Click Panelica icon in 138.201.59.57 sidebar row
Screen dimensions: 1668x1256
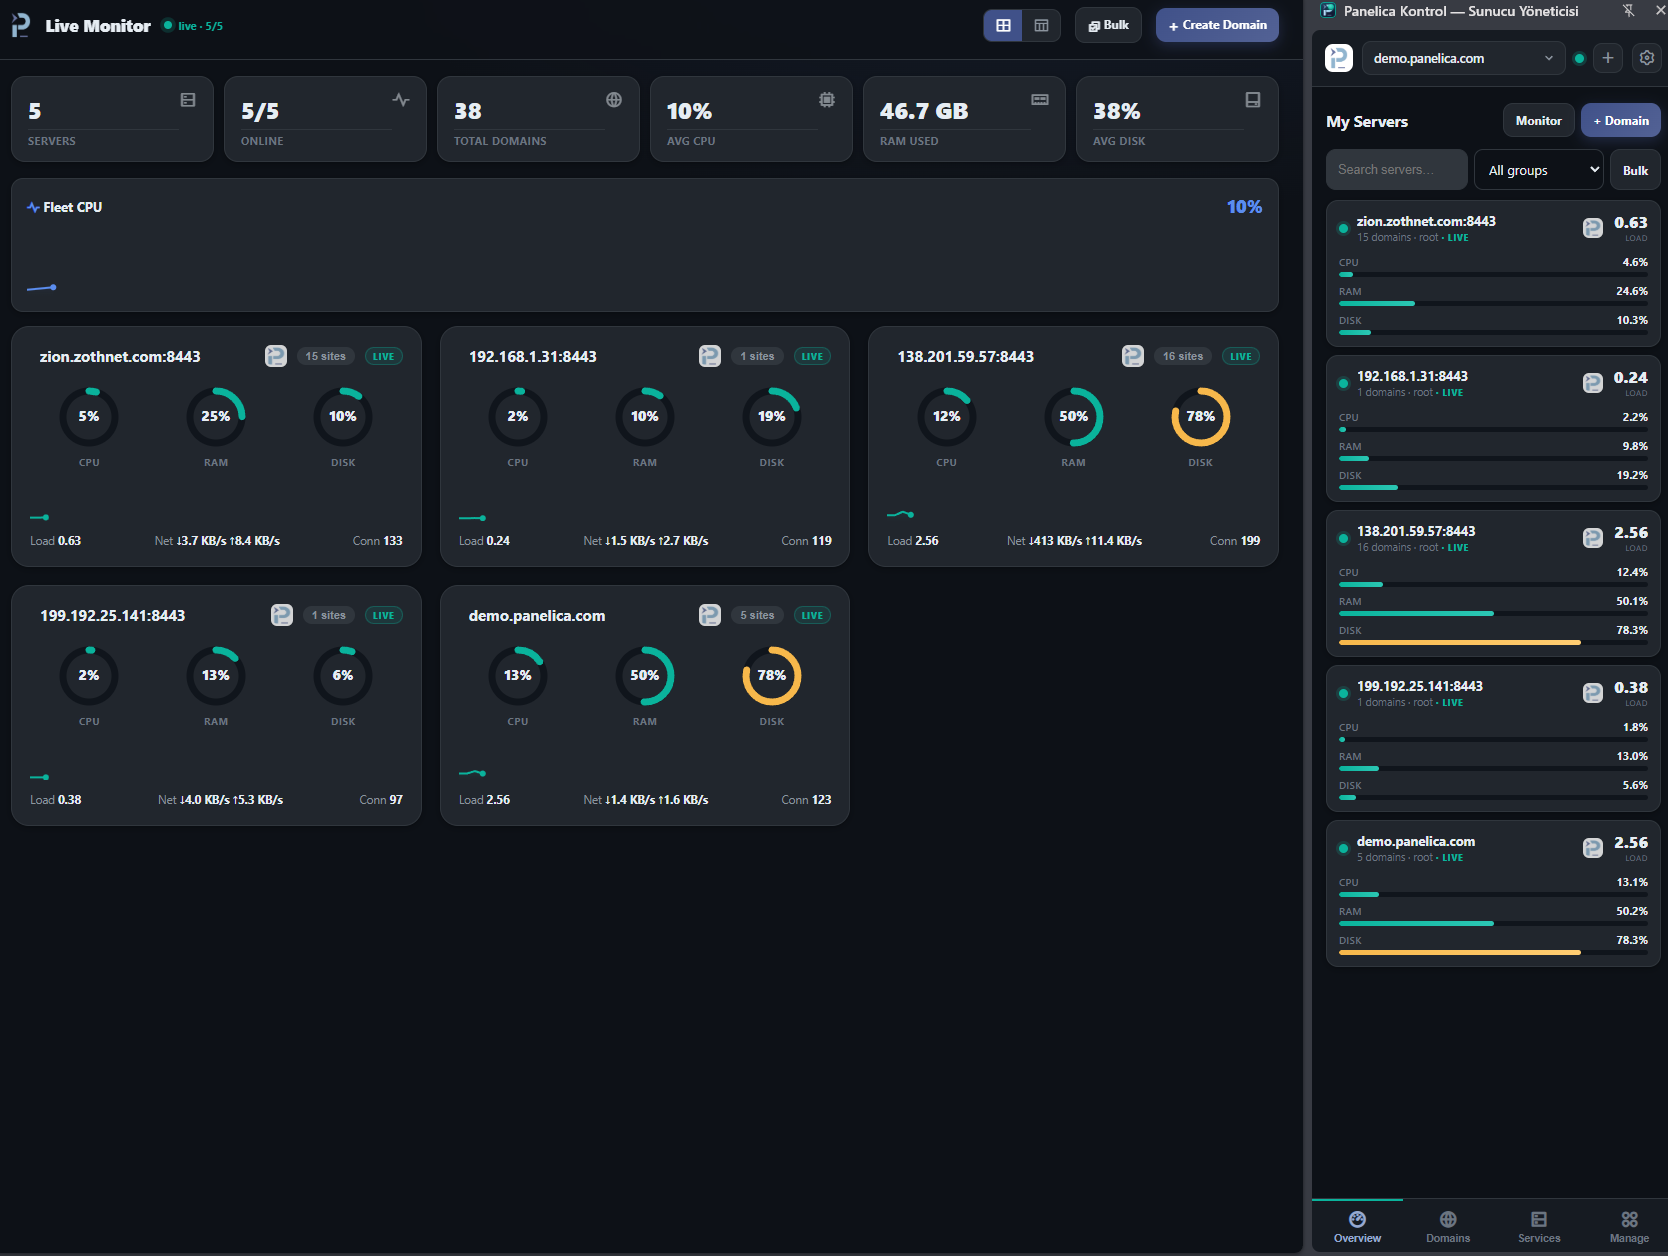1593,538
